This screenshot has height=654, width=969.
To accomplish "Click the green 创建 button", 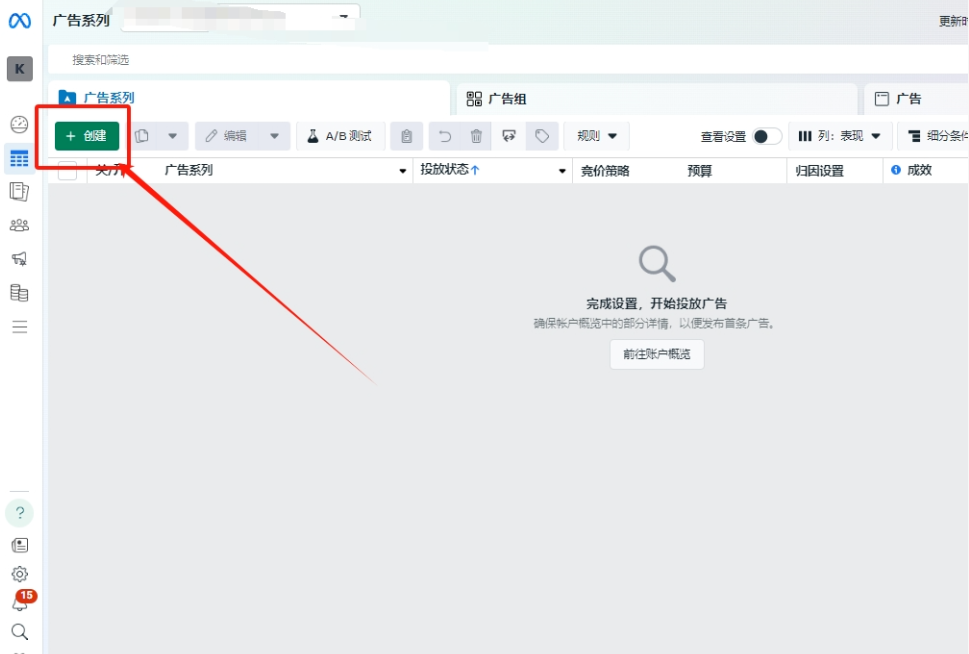I will coord(87,136).
